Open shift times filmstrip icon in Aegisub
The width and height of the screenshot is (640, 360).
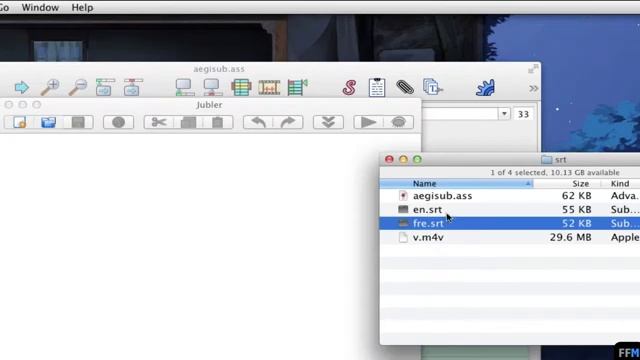click(269, 87)
